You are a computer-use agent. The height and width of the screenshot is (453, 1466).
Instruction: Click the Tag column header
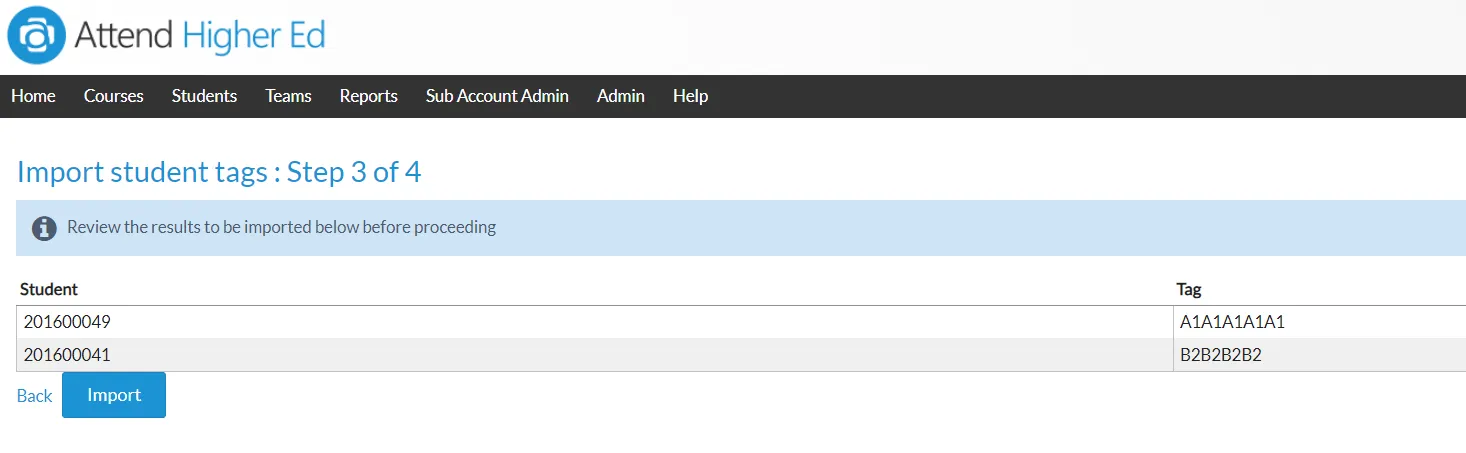pos(1189,289)
